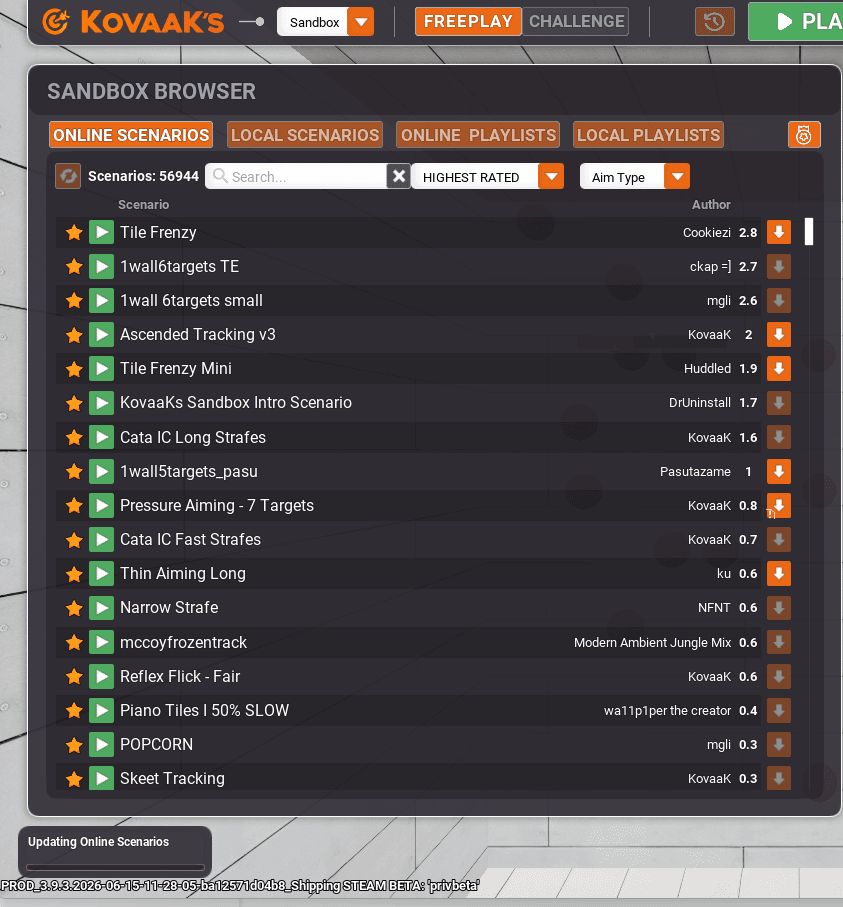Play the 1wall6targets TE scenario

tap(101, 267)
